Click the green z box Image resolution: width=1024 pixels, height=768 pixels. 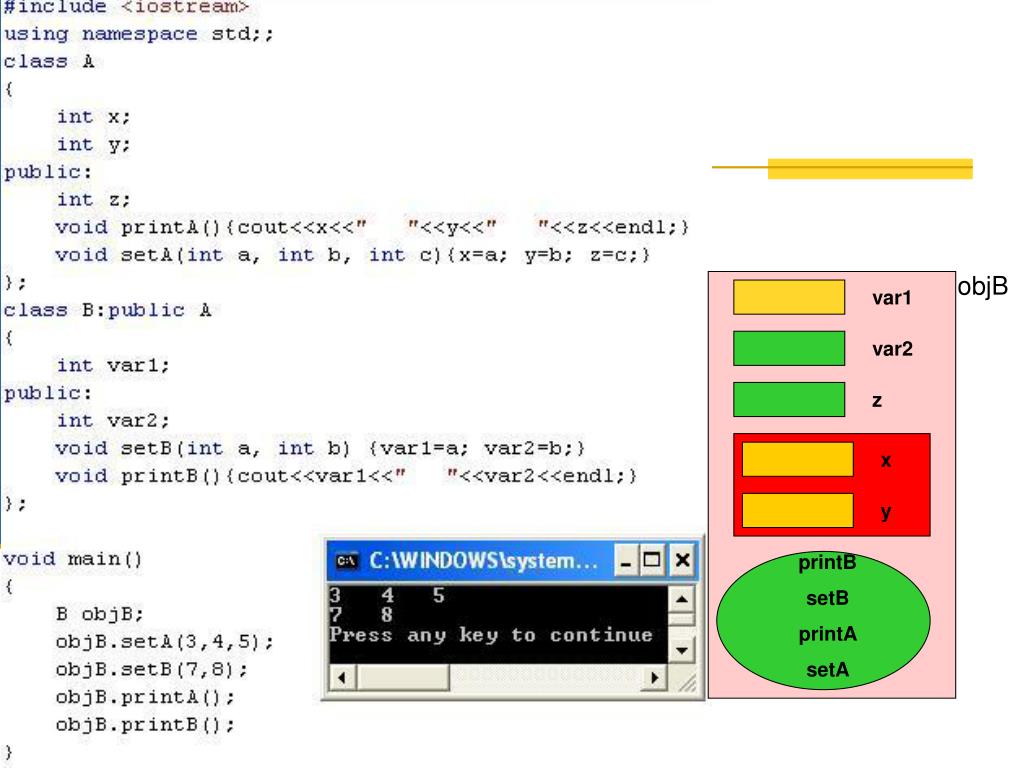click(x=789, y=400)
